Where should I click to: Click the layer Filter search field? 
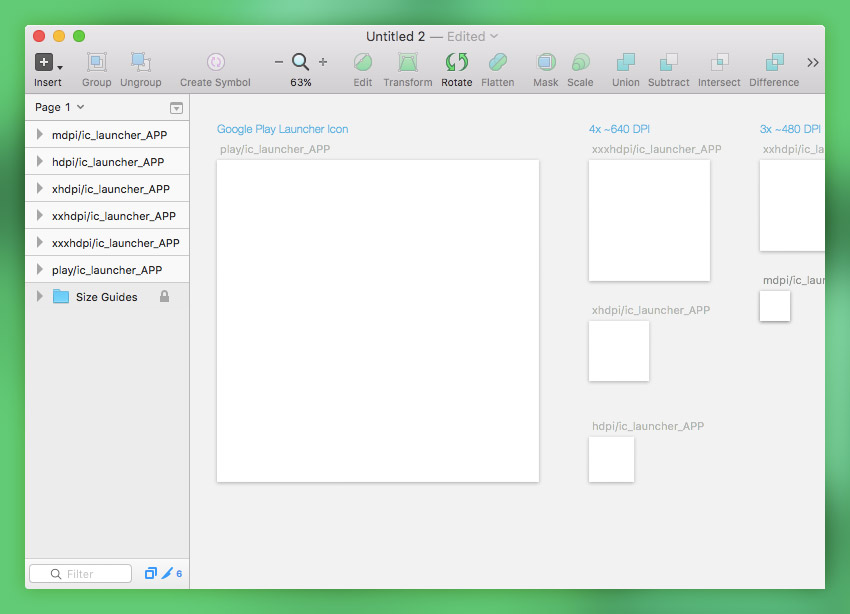point(81,574)
